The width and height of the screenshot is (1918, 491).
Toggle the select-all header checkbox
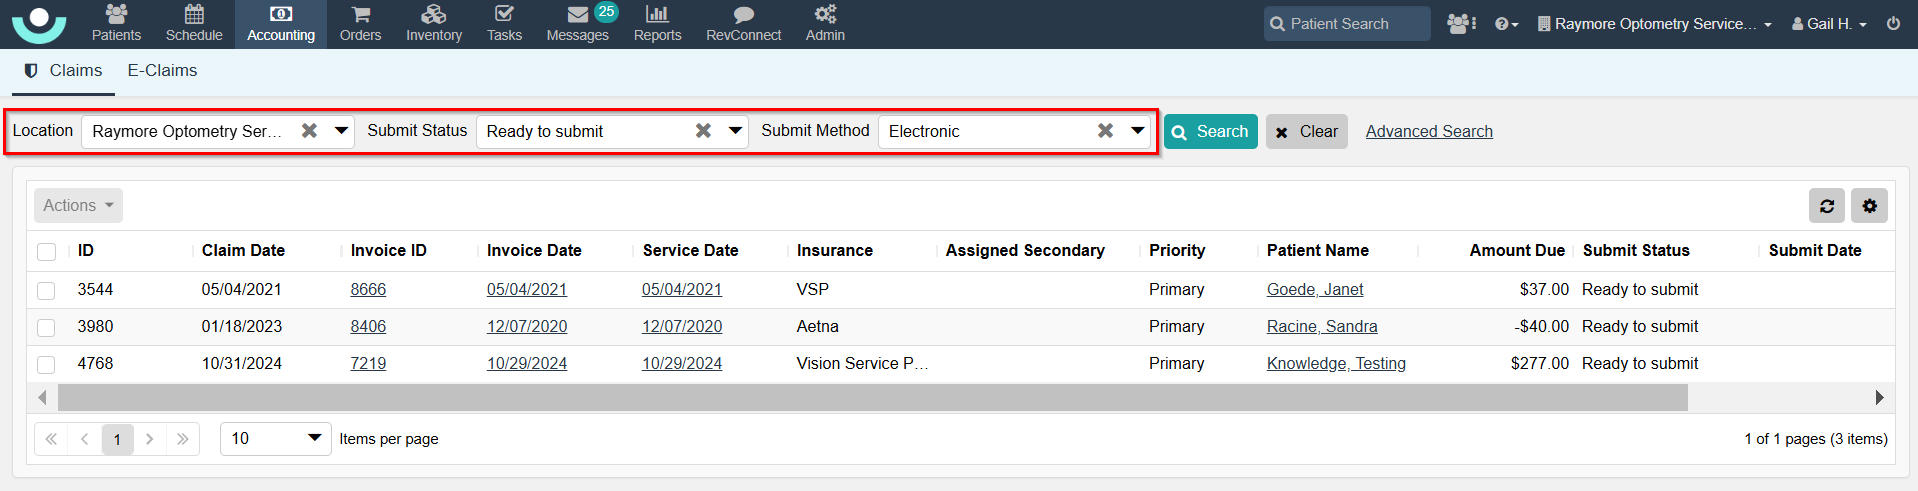click(46, 251)
